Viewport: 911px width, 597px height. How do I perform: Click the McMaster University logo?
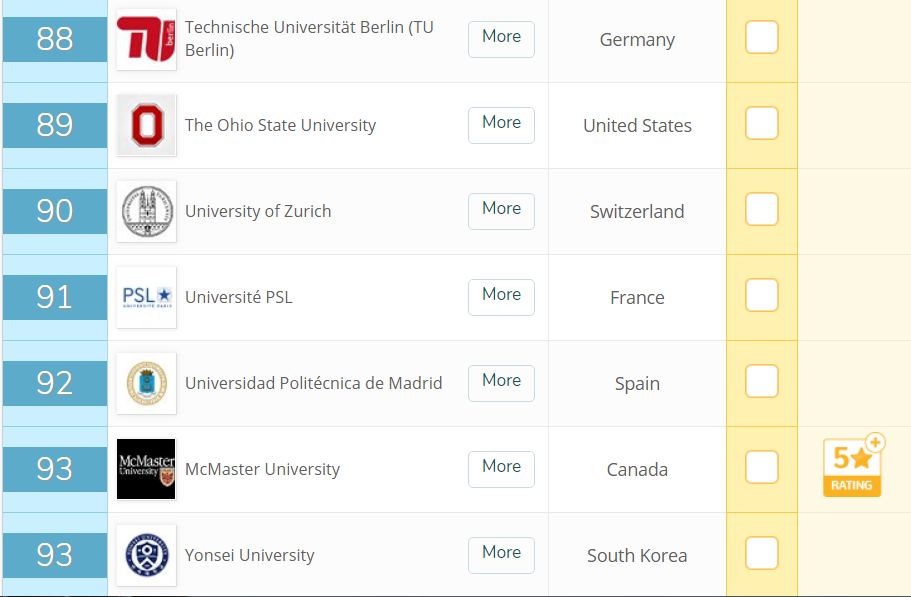click(x=146, y=469)
